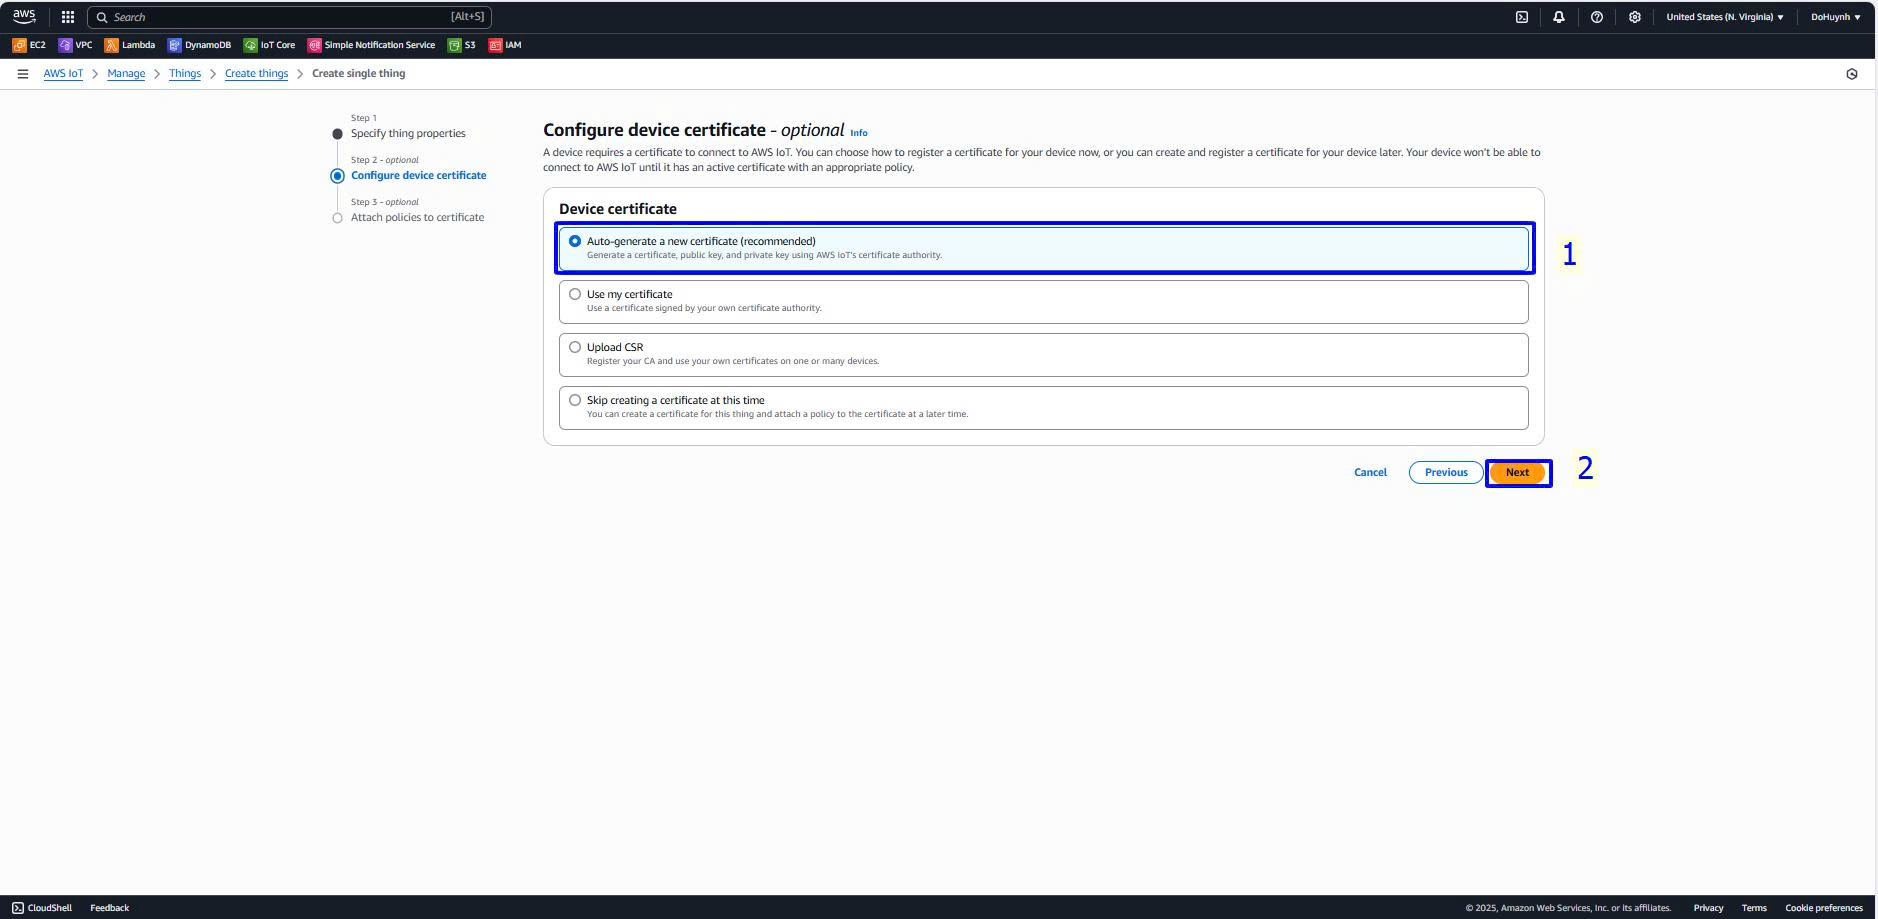Open the settings gear in the top bar
The height and width of the screenshot is (919, 1878).
pos(1634,17)
